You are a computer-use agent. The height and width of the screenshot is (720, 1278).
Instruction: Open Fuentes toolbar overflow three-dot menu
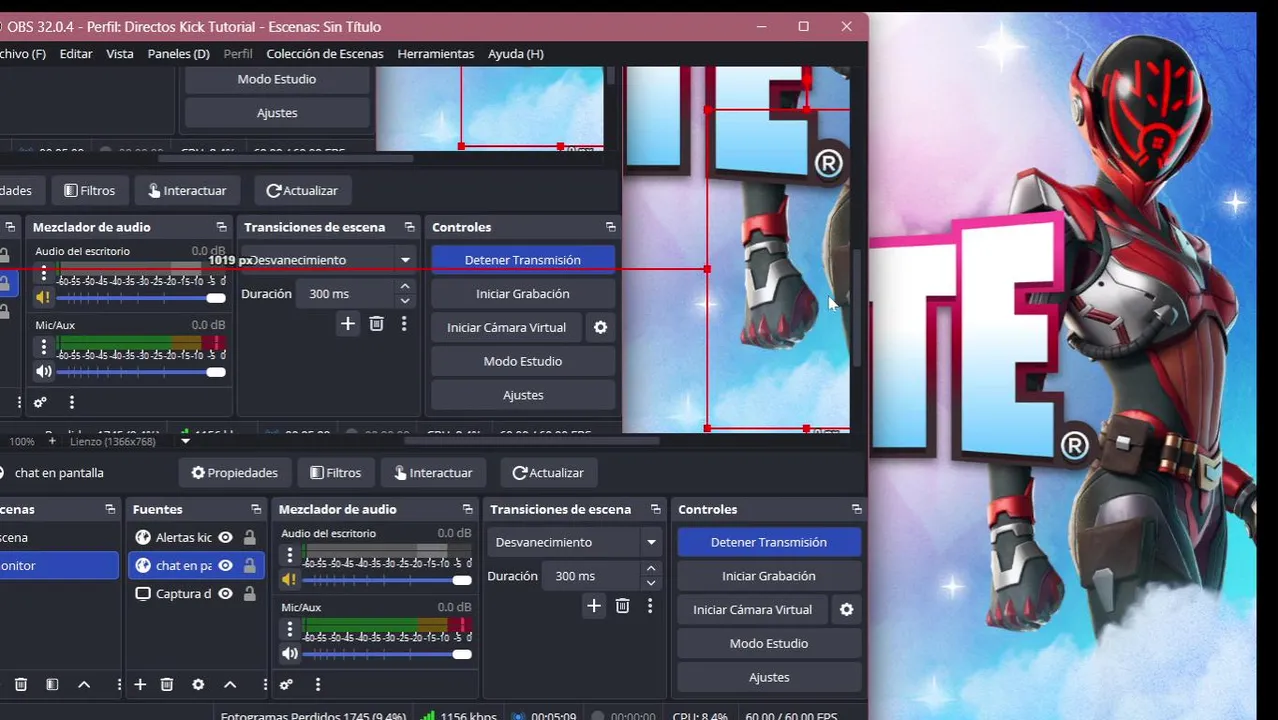[265, 685]
